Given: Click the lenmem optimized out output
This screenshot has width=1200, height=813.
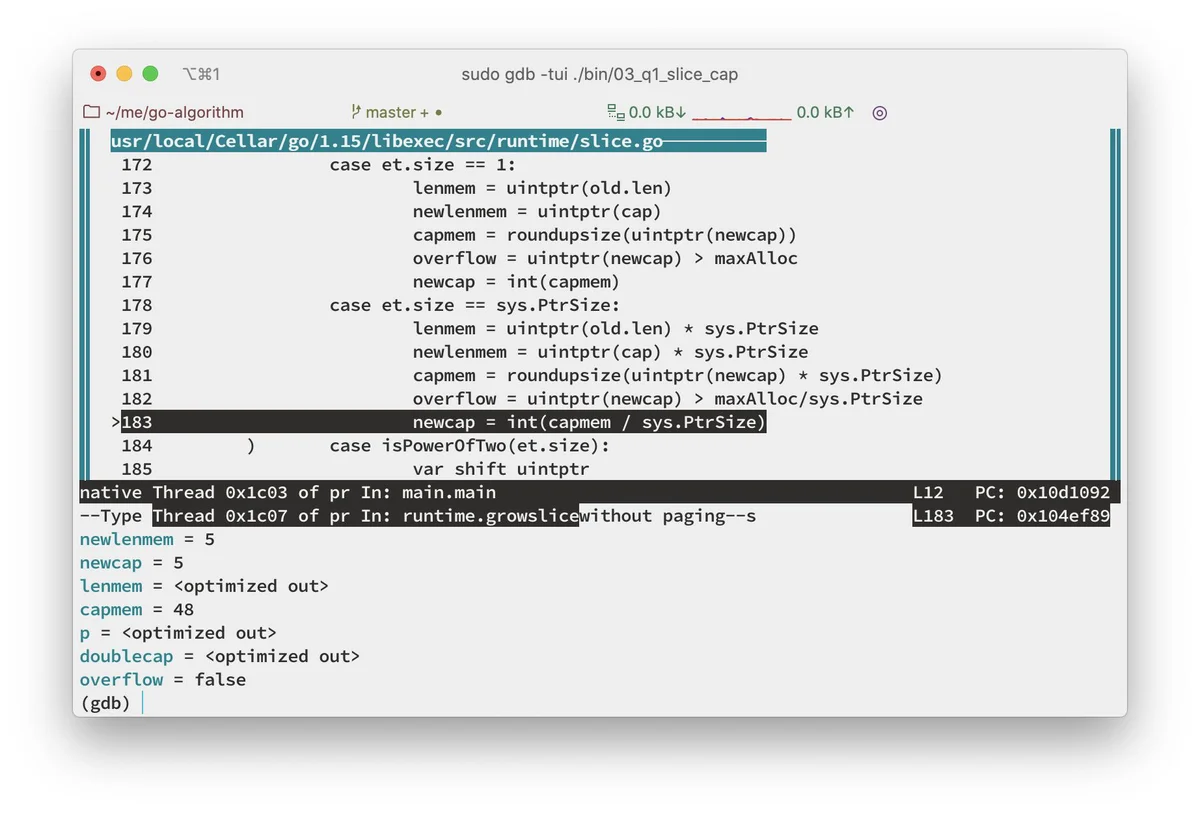Looking at the screenshot, I should (x=204, y=586).
